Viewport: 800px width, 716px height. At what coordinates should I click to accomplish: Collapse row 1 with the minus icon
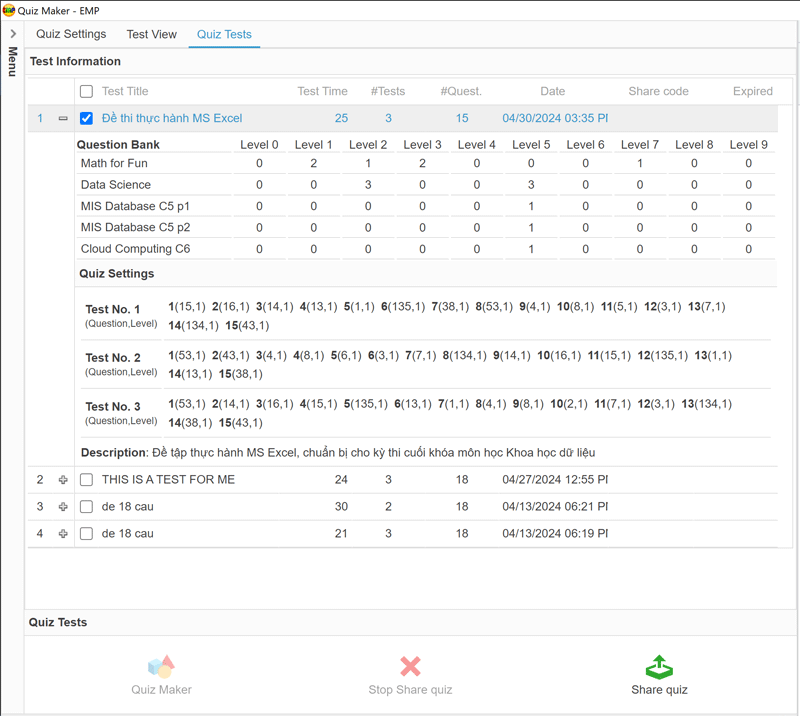(63, 118)
